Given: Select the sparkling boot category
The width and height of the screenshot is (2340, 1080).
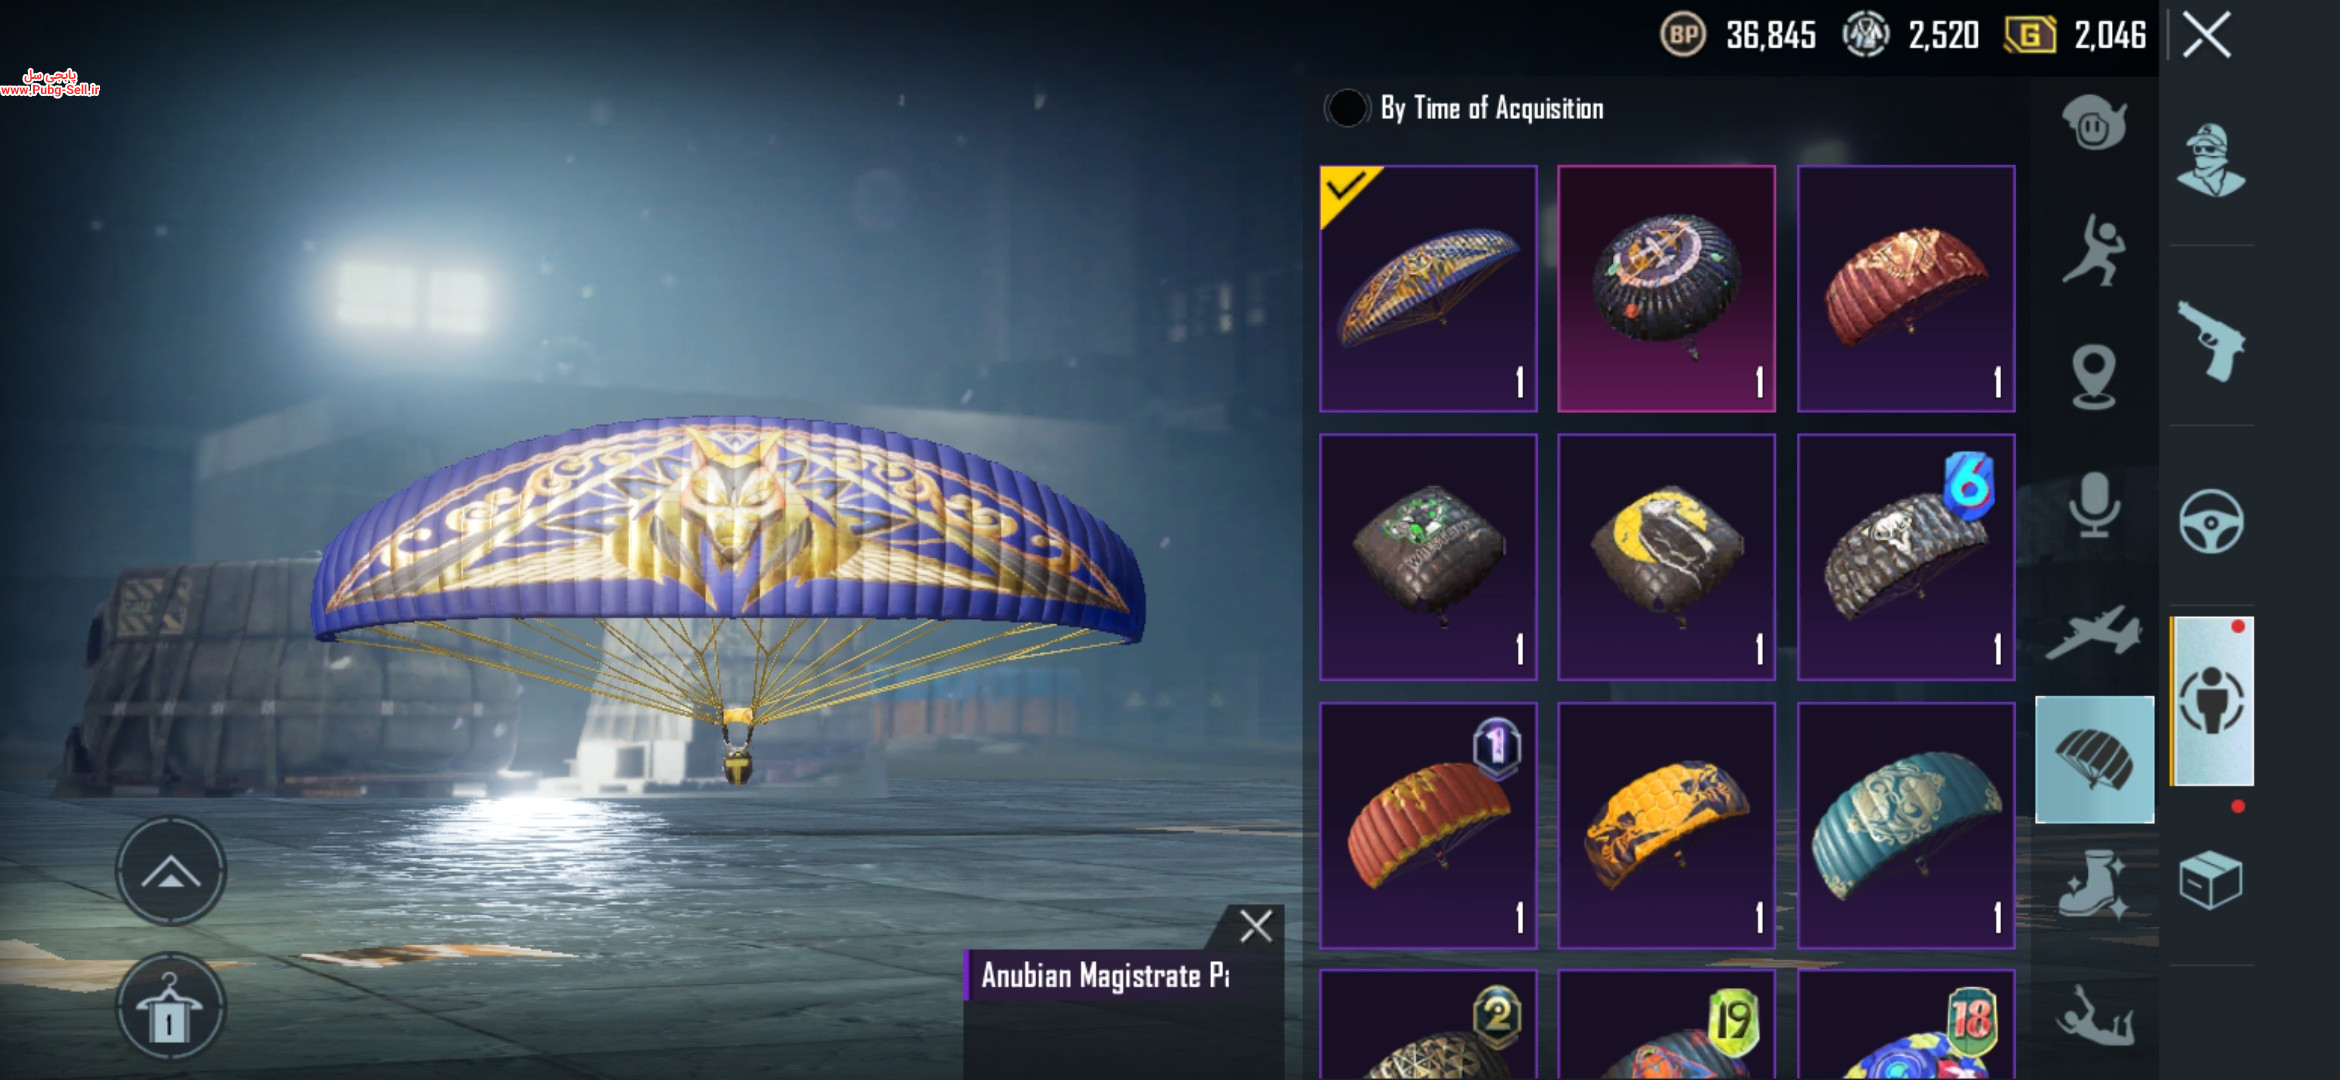Looking at the screenshot, I should point(2093,883).
